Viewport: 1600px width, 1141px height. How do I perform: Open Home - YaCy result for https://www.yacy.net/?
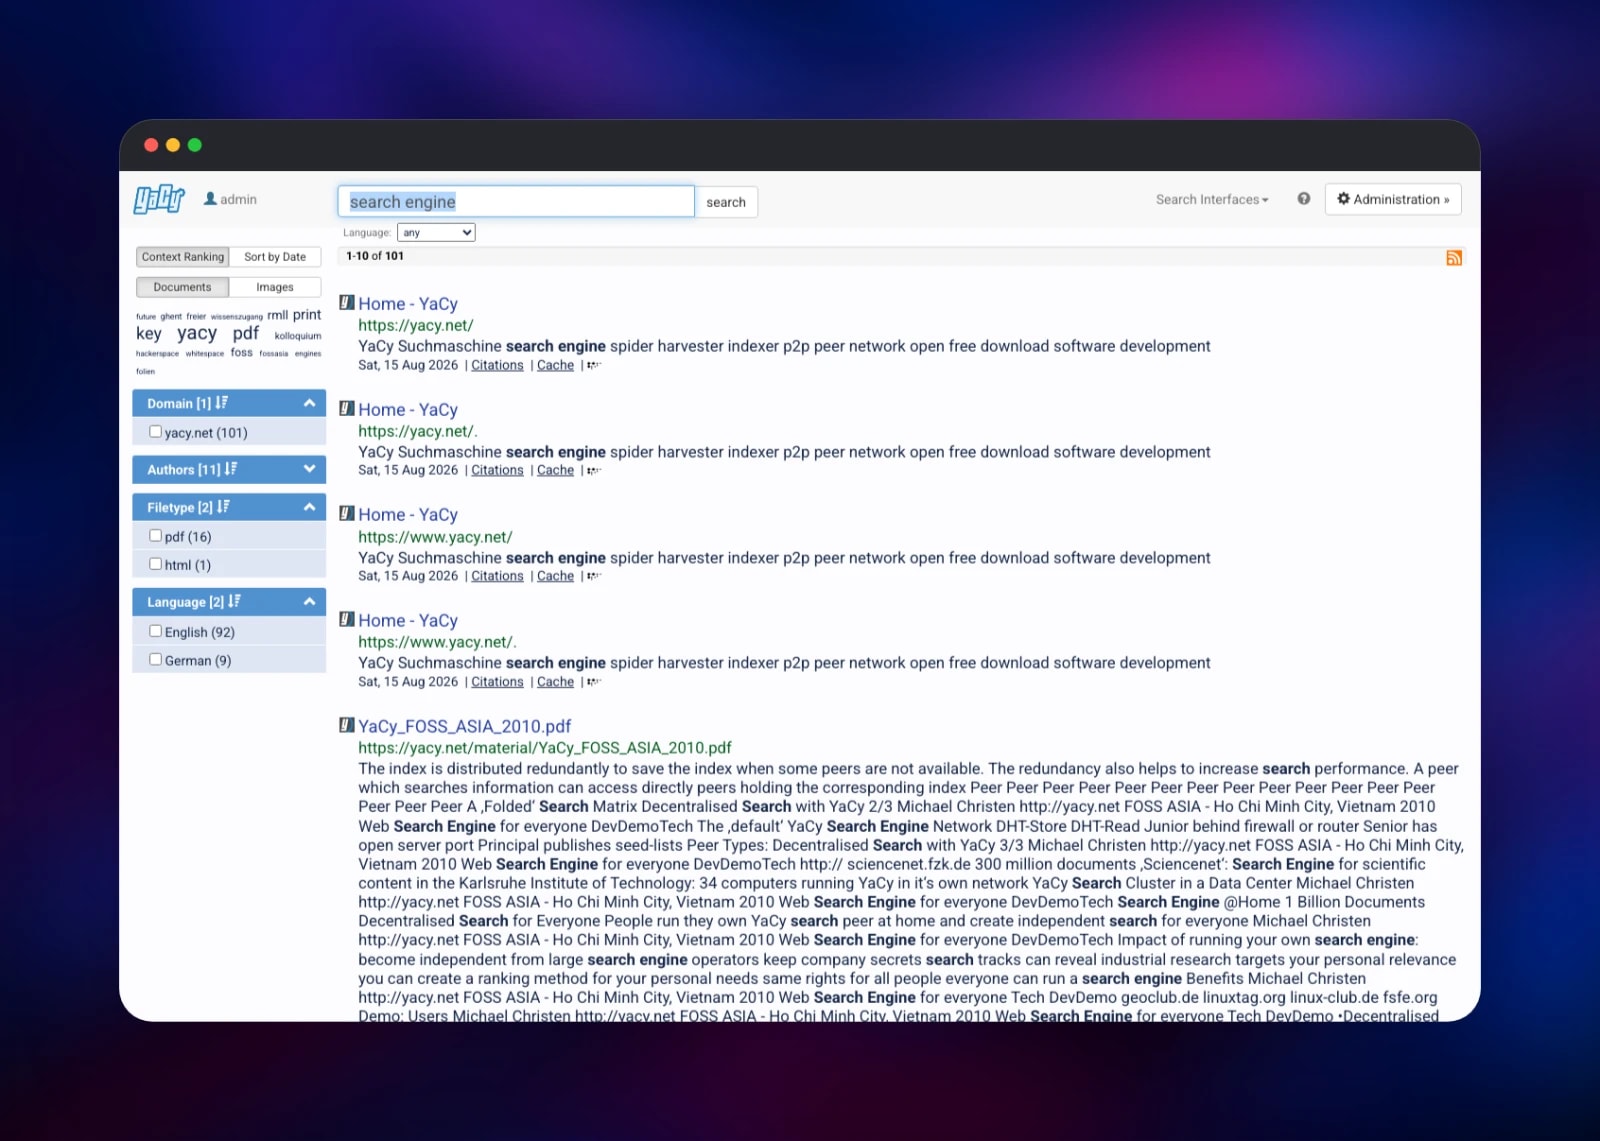click(x=408, y=515)
